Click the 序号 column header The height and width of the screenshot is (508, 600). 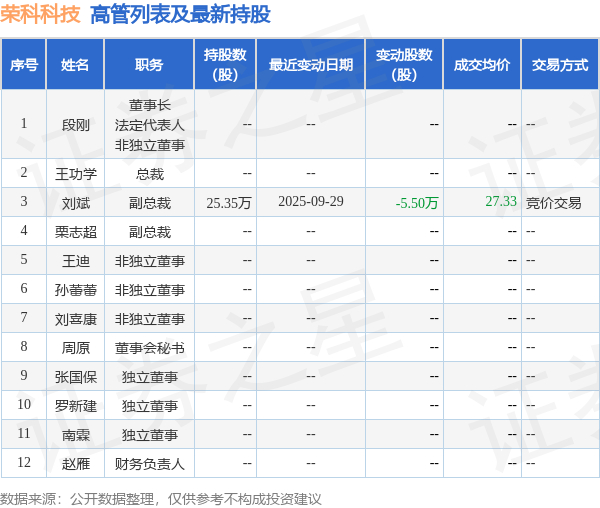tap(24, 65)
